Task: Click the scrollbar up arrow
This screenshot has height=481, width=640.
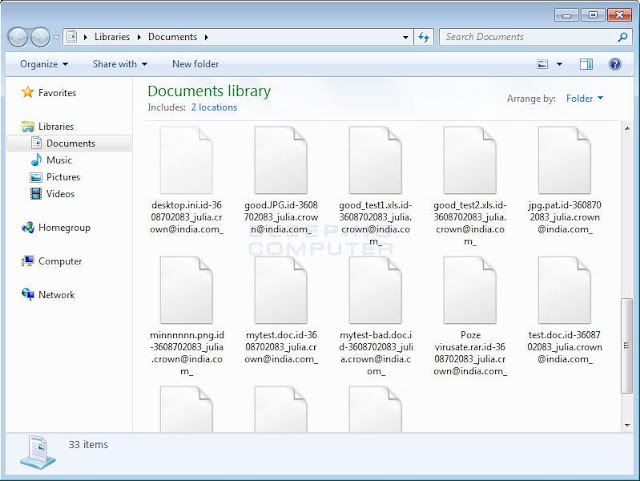Action: [x=627, y=129]
